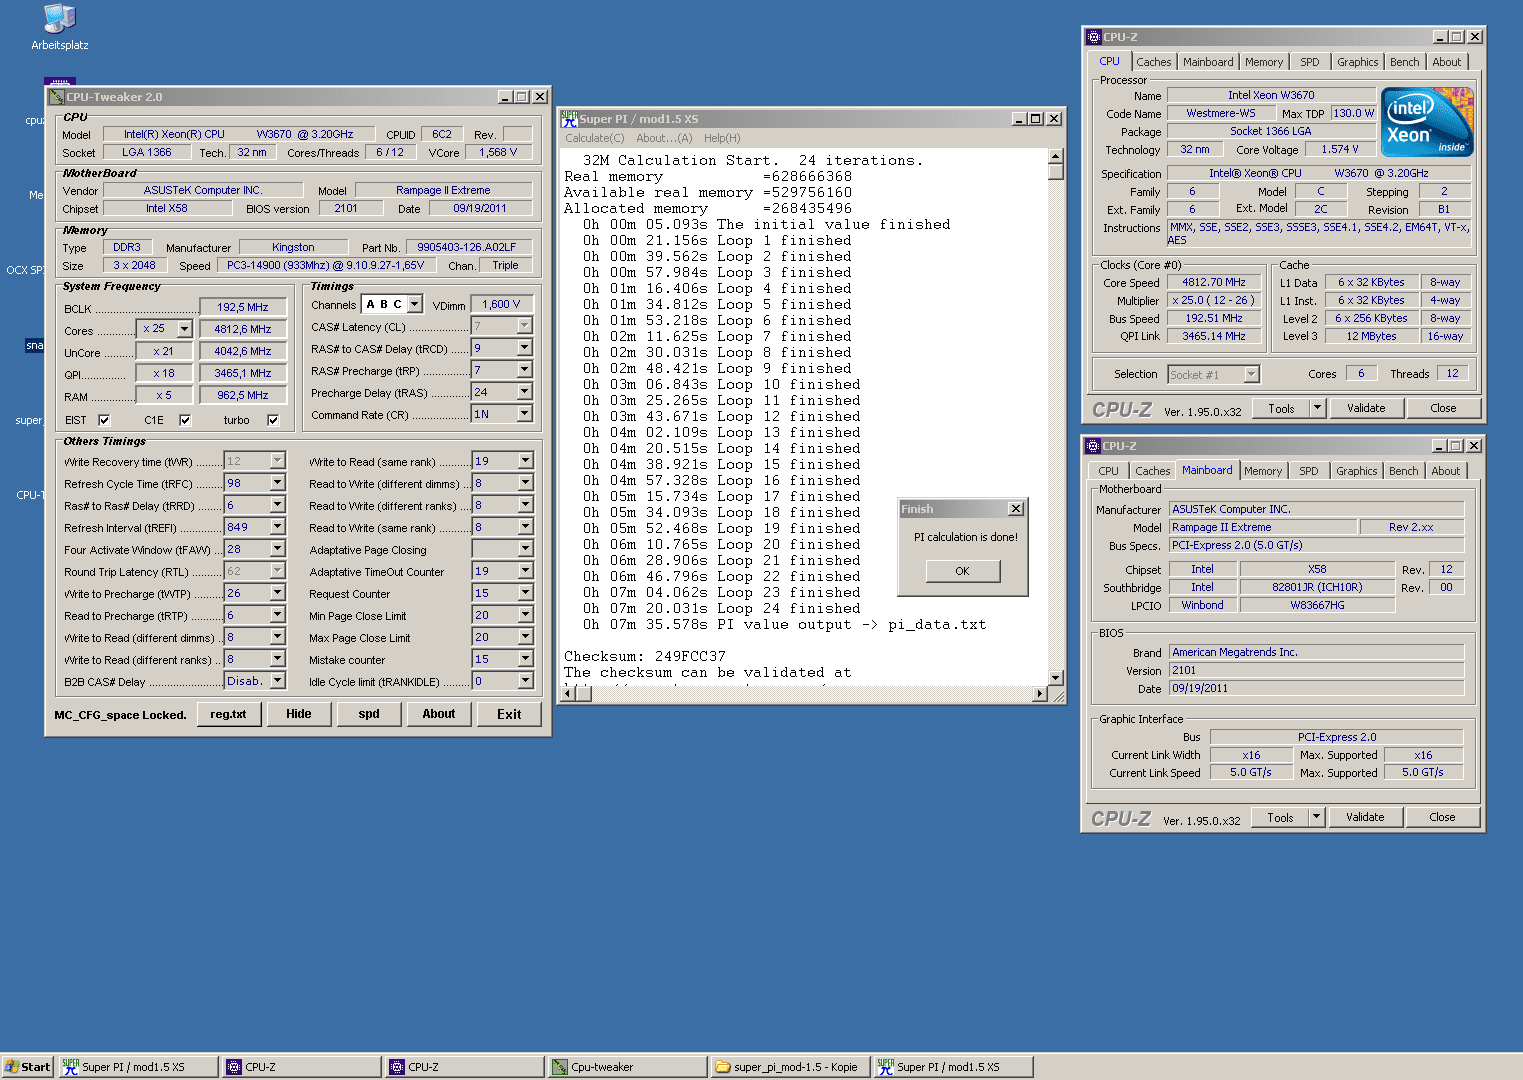Open RAS# Precharge (tRP) dropdown

pos(524,370)
